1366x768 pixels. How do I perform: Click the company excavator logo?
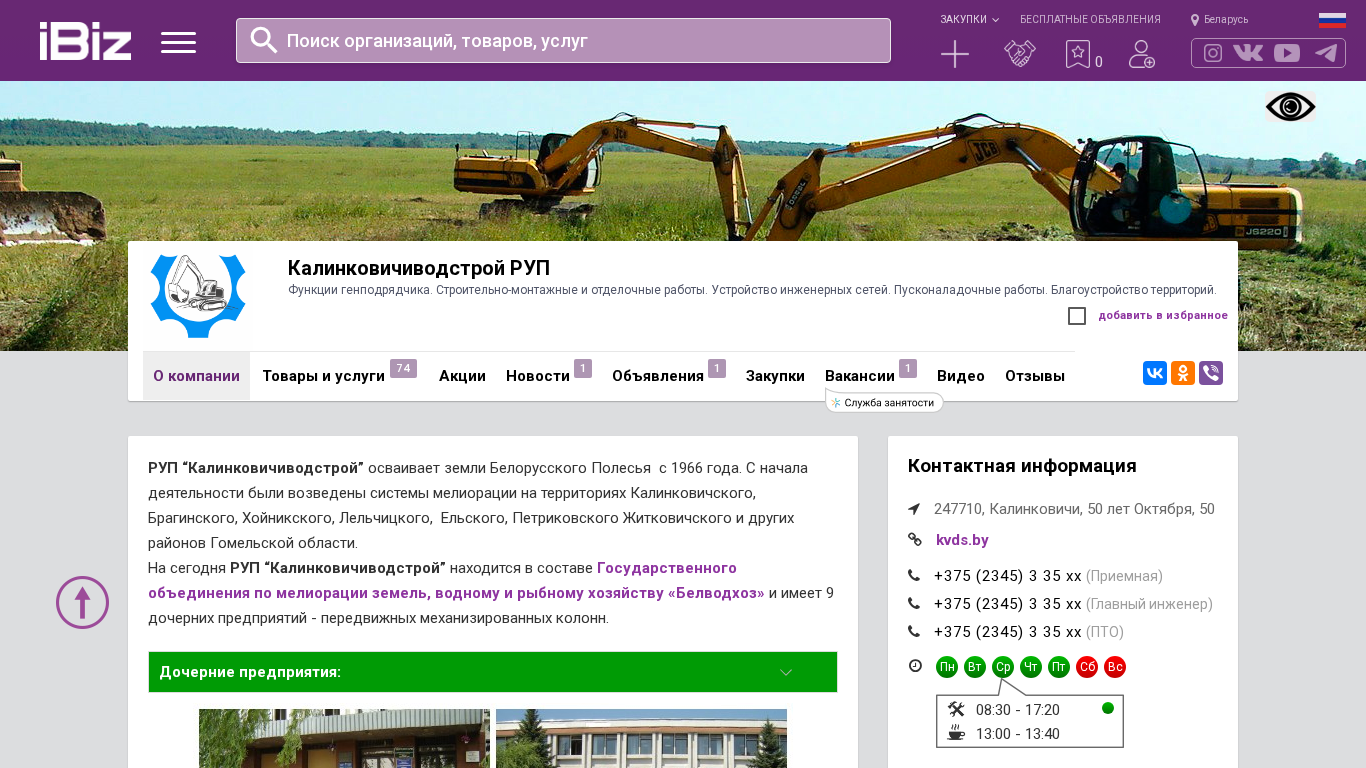tap(198, 295)
